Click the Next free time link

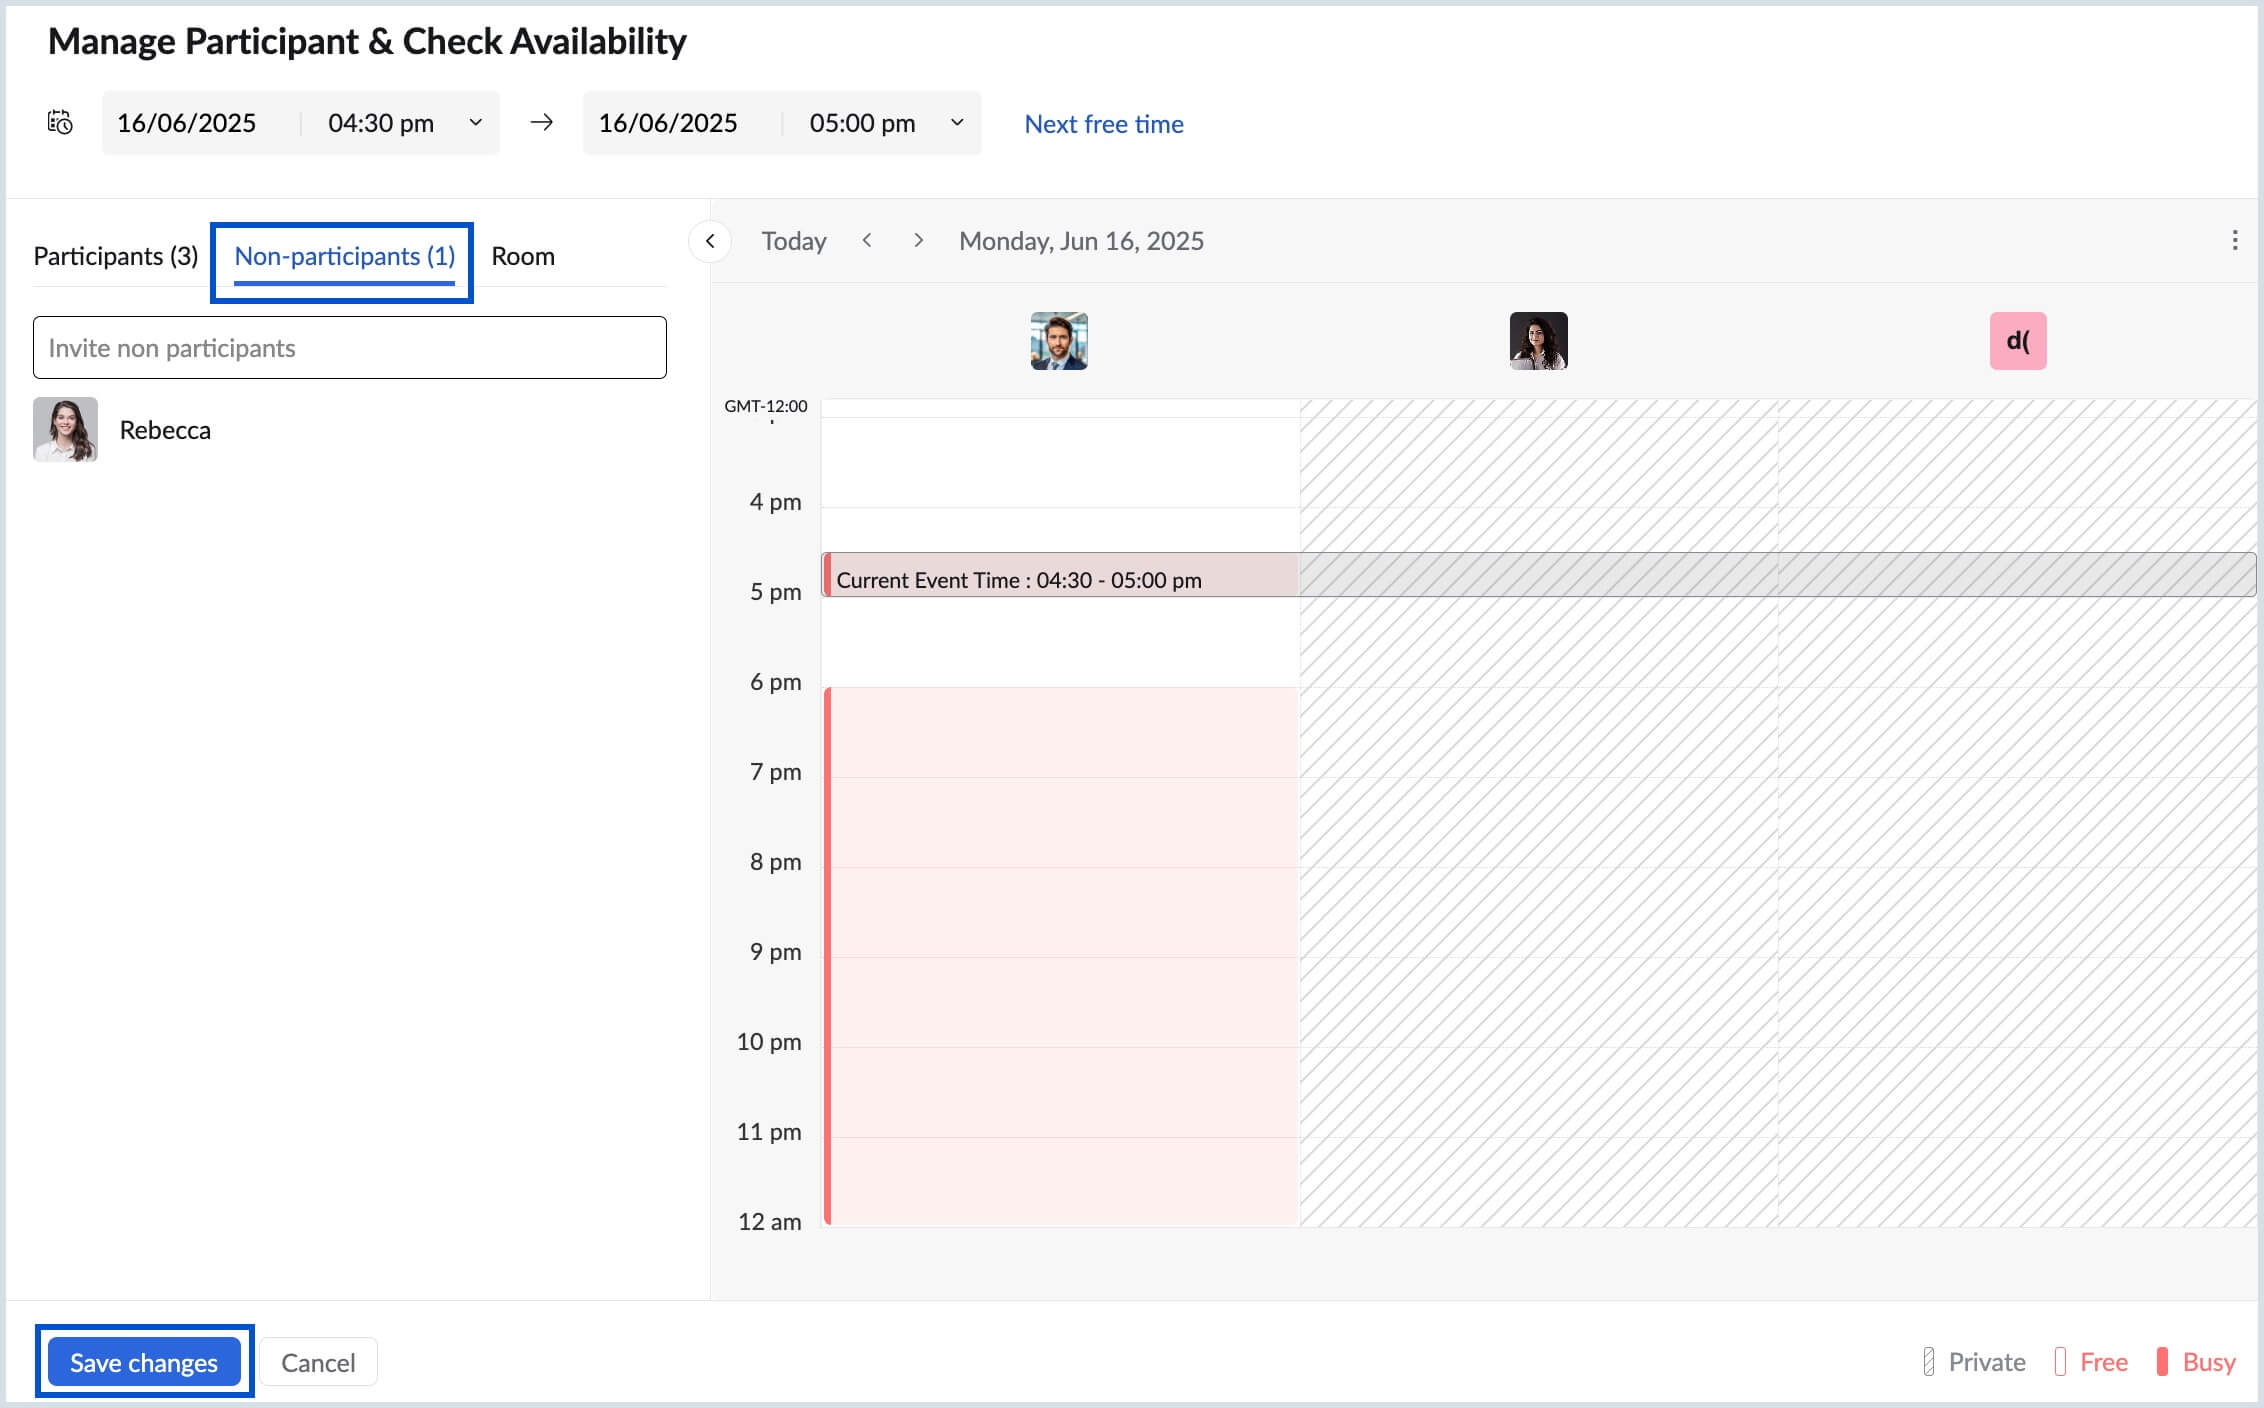pyautogui.click(x=1103, y=124)
